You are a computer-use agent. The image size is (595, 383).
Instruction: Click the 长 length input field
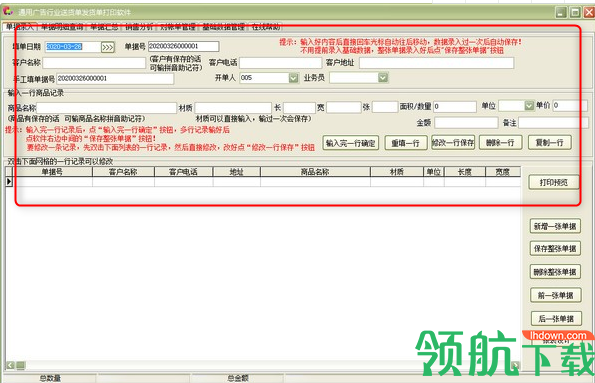point(299,107)
